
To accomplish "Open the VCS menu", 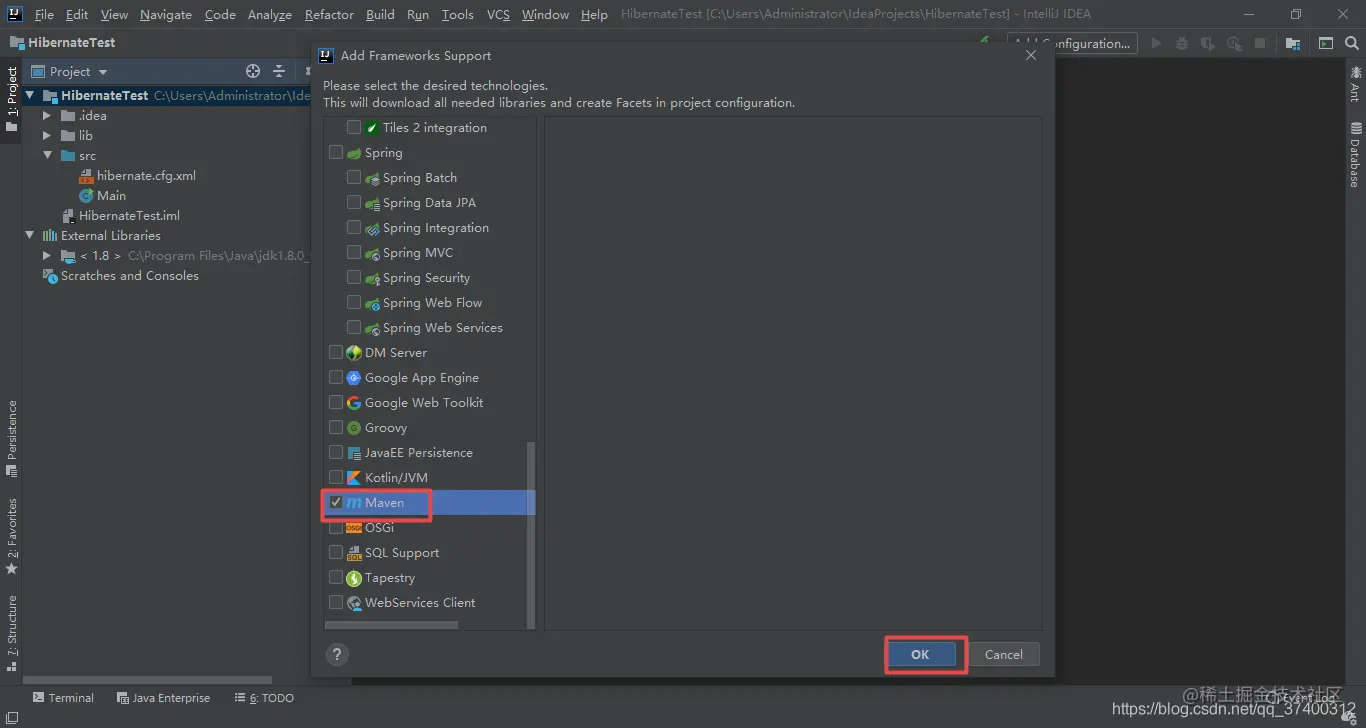I will pyautogui.click(x=498, y=14).
